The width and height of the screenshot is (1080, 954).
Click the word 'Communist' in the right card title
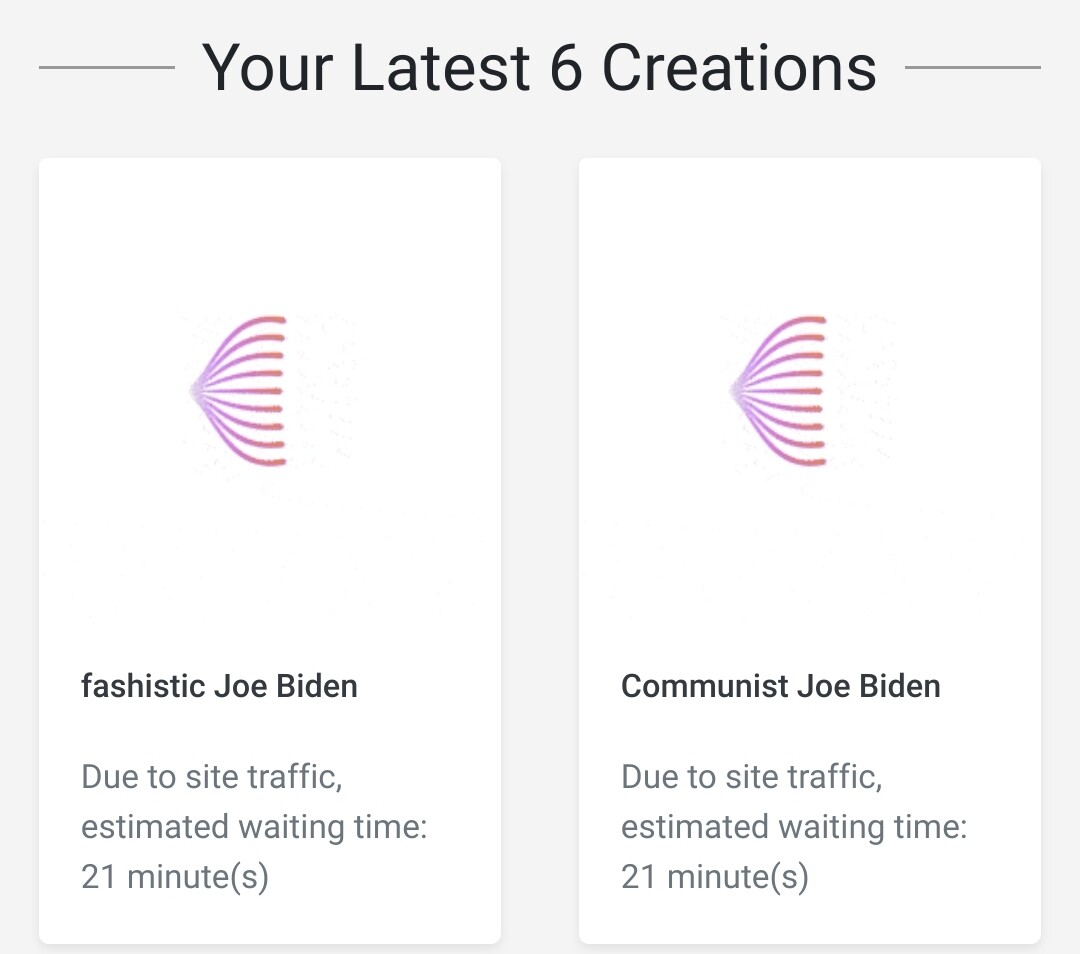[704, 687]
